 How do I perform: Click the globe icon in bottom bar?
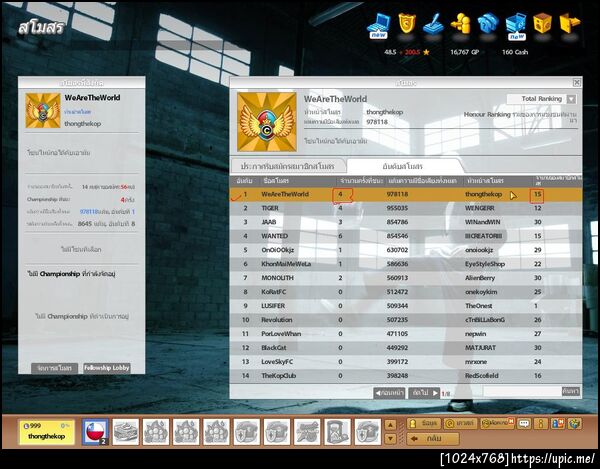click(x=575, y=423)
